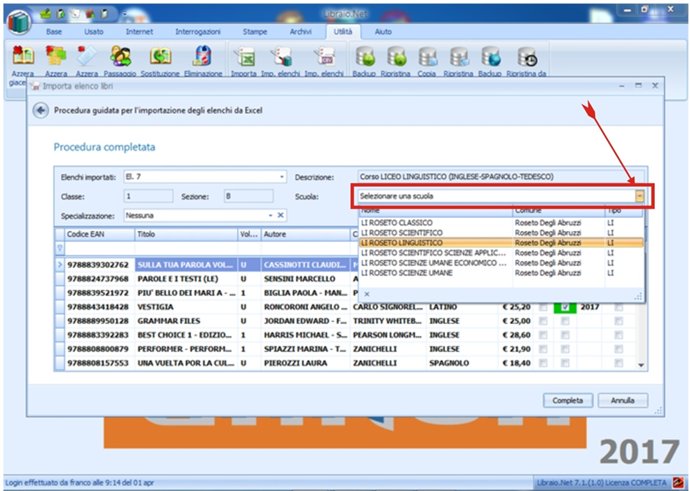Click the Librario.Net books application orb

click(18, 23)
